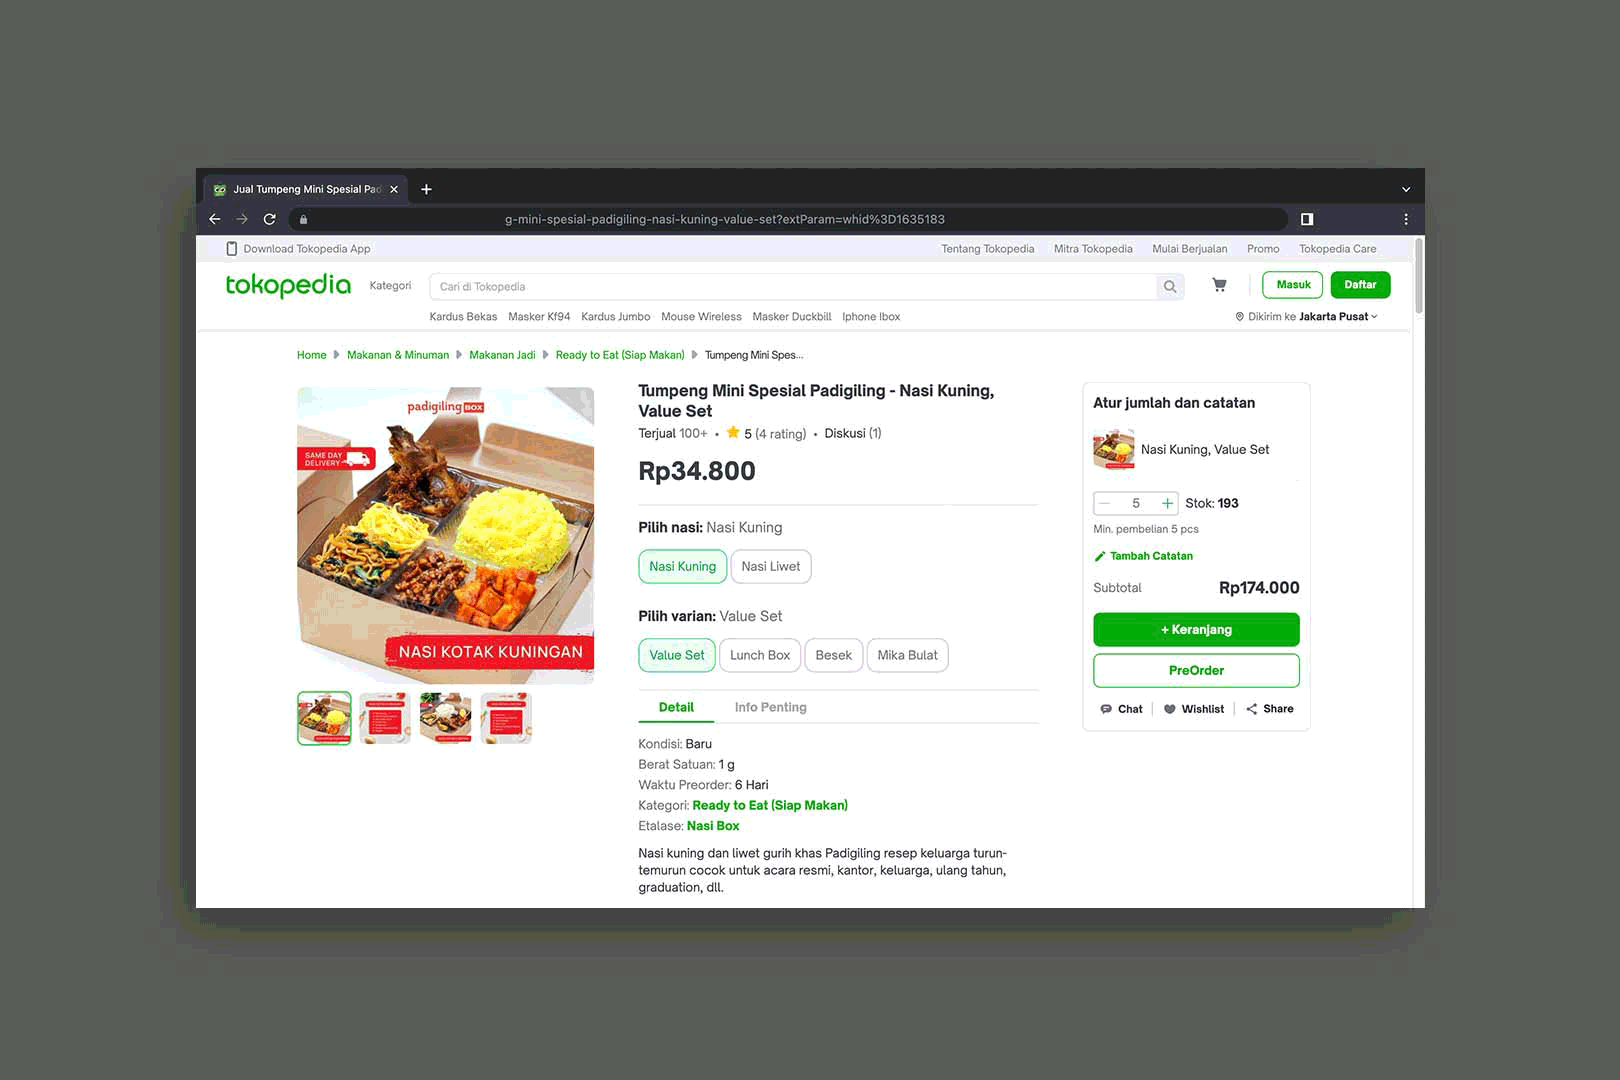Open the Promo menu link
Screen dimensions: 1620x1080
click(x=1263, y=249)
